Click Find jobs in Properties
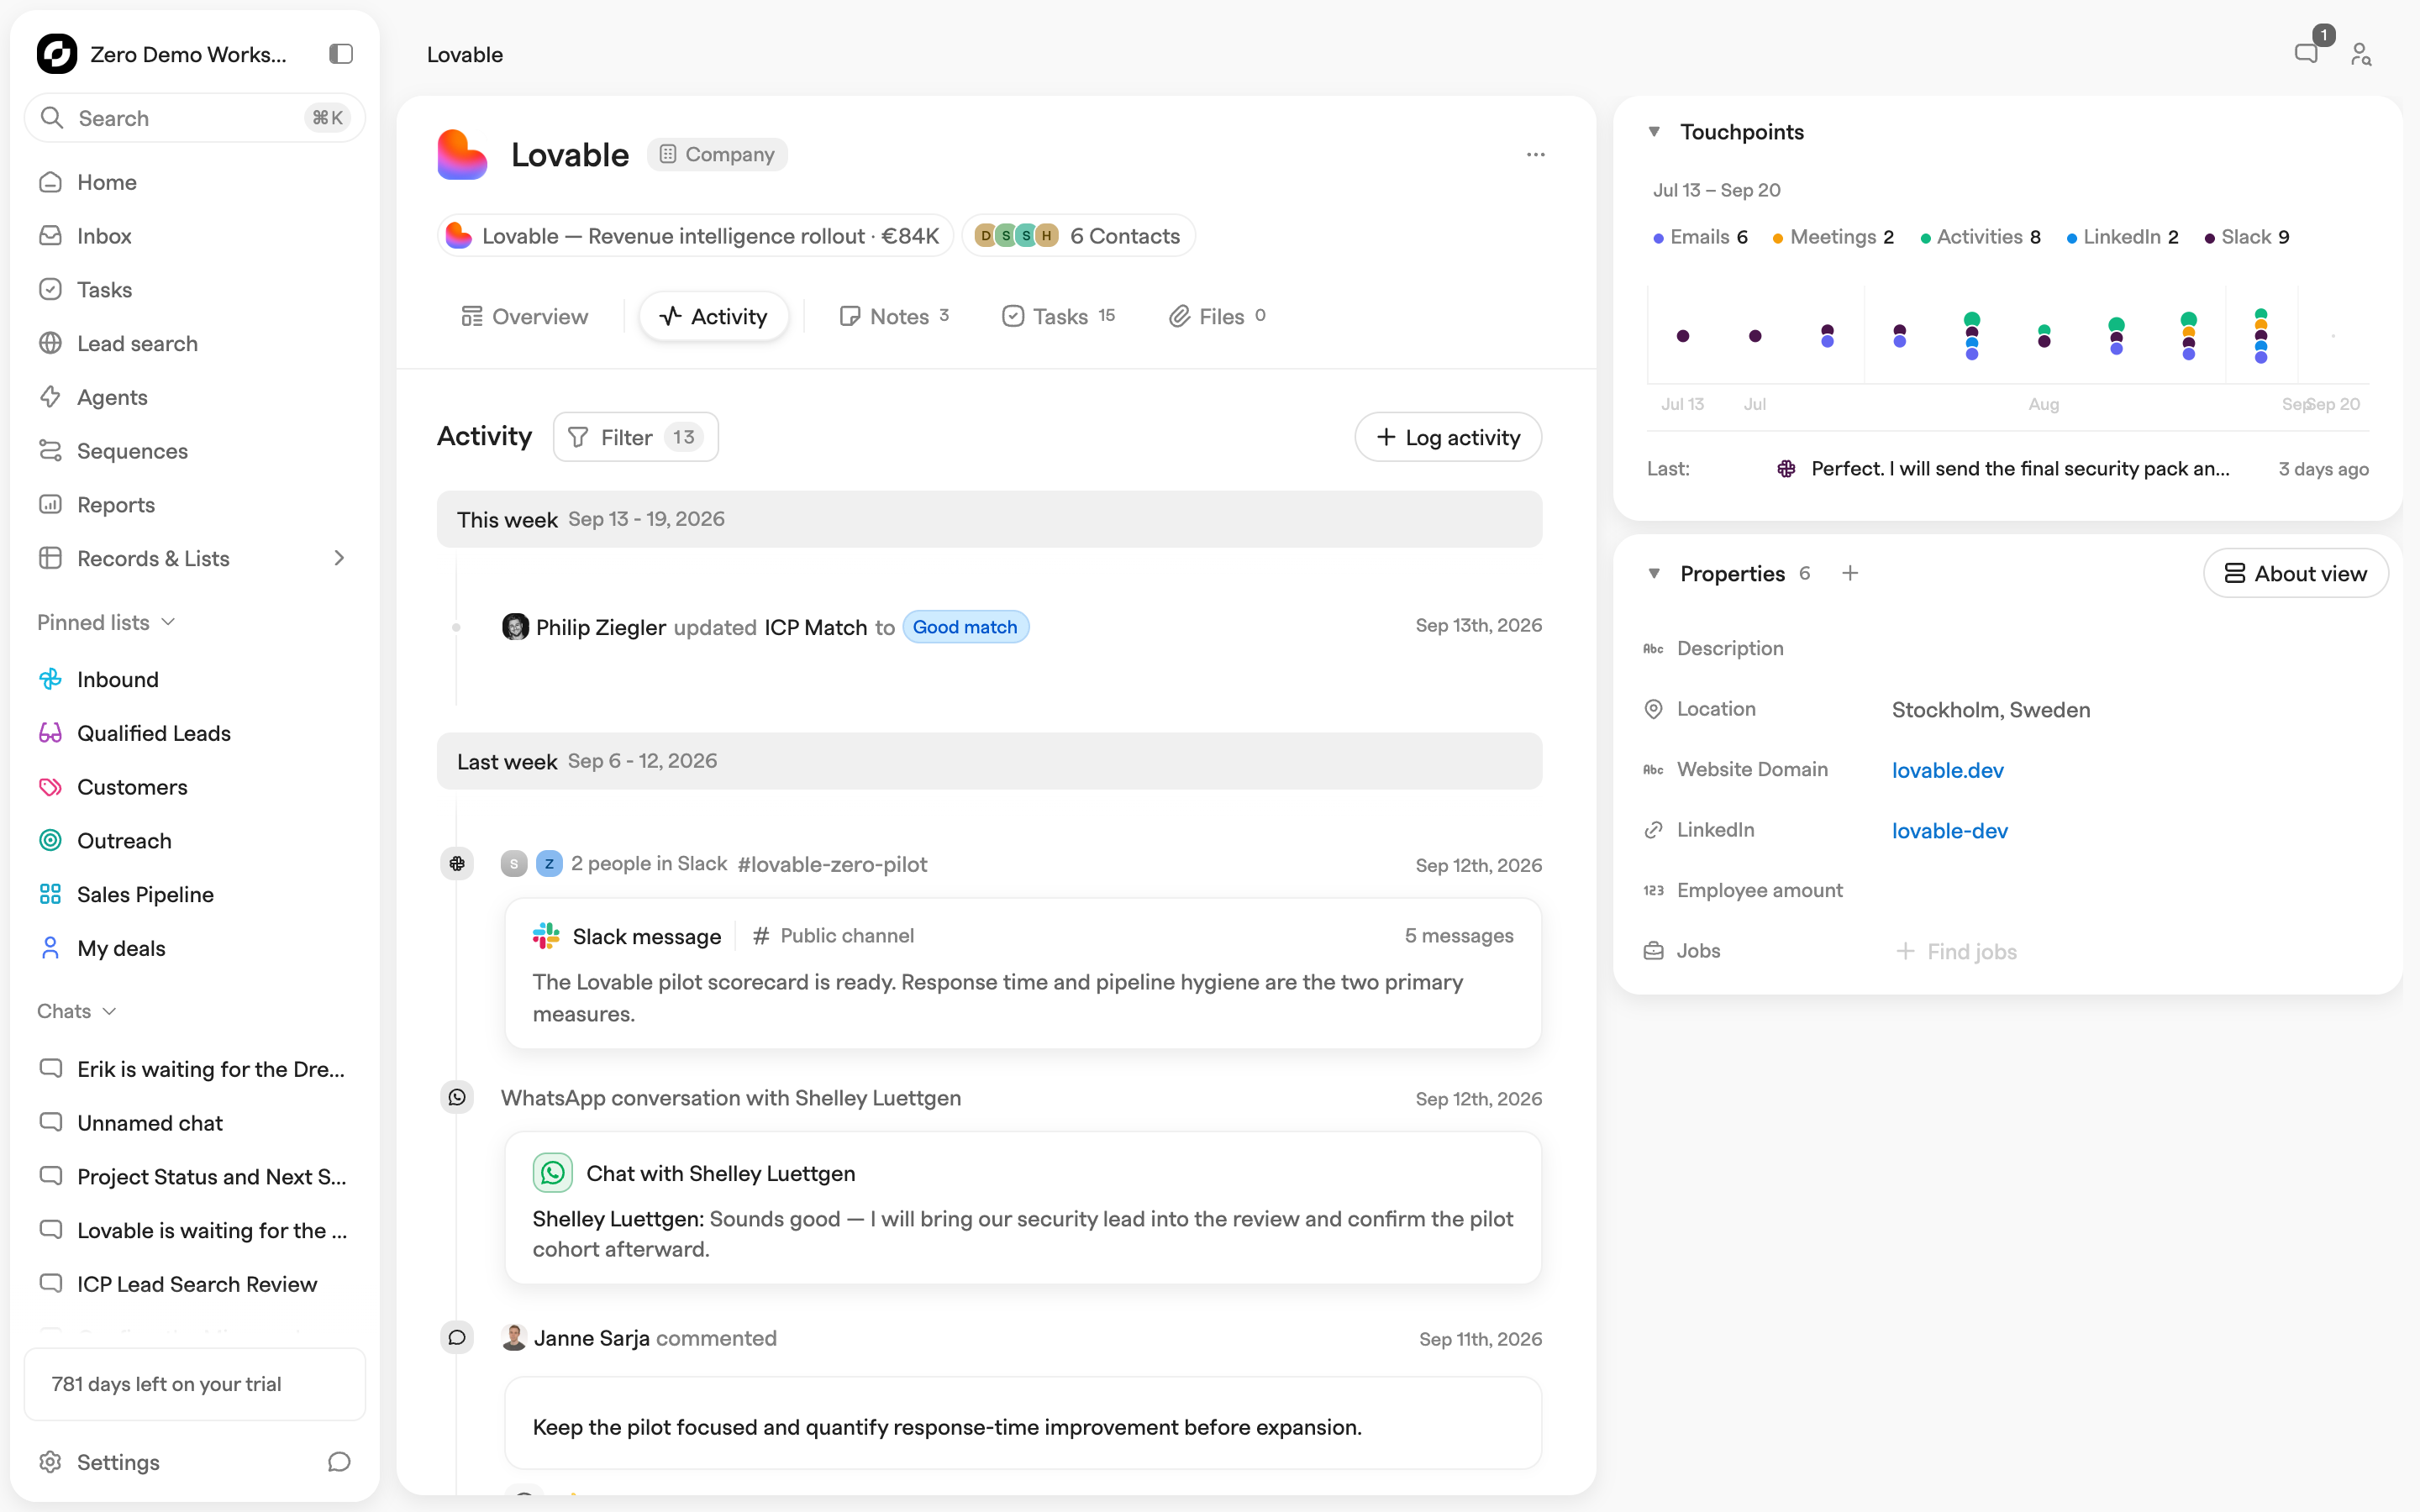2420x1512 pixels. click(1956, 952)
